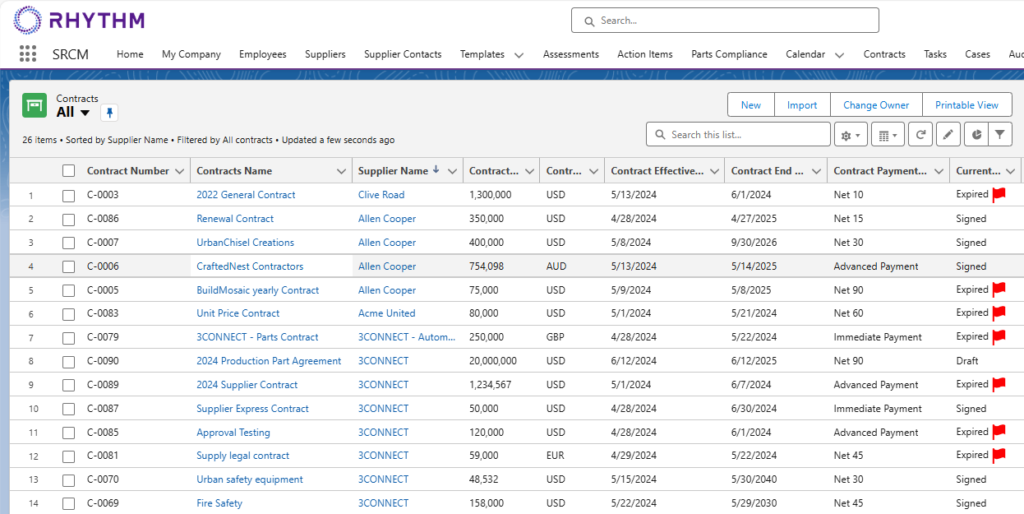This screenshot has height=514, width=1024.
Task: Check the box for contract C-0003
Action: [x=69, y=195]
